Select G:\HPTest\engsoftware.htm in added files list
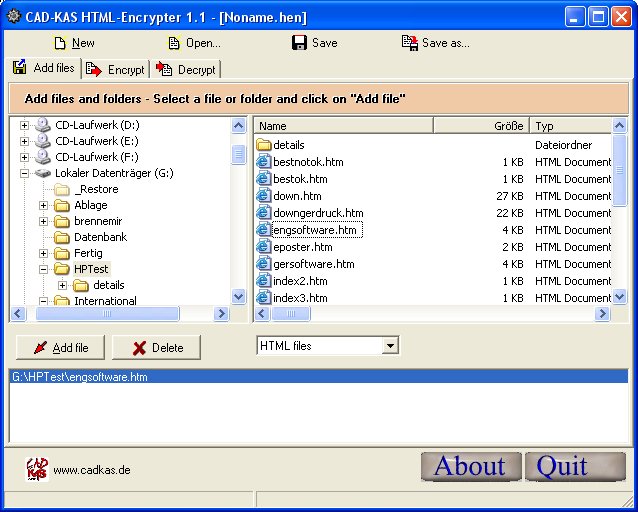This screenshot has height=512, width=638. 80,377
